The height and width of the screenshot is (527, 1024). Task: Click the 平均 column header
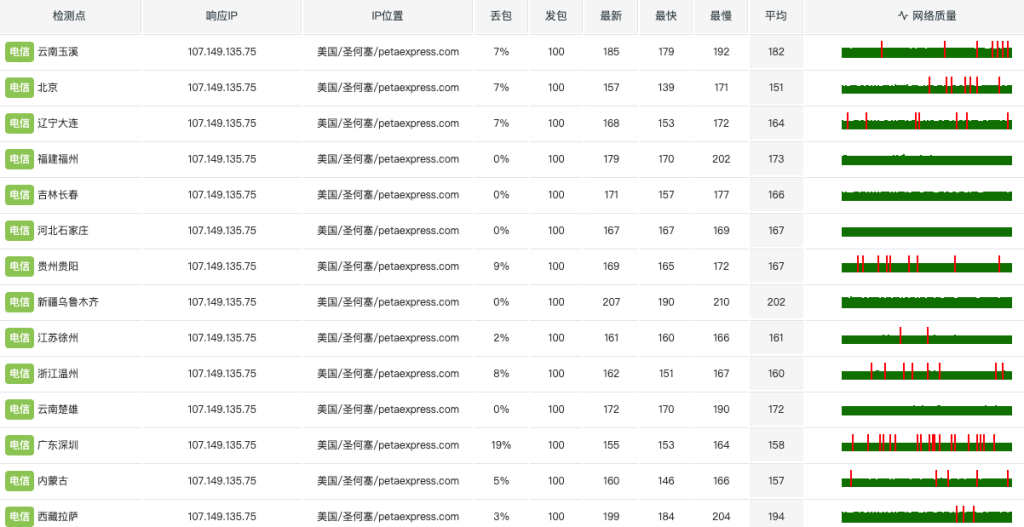[x=776, y=16]
